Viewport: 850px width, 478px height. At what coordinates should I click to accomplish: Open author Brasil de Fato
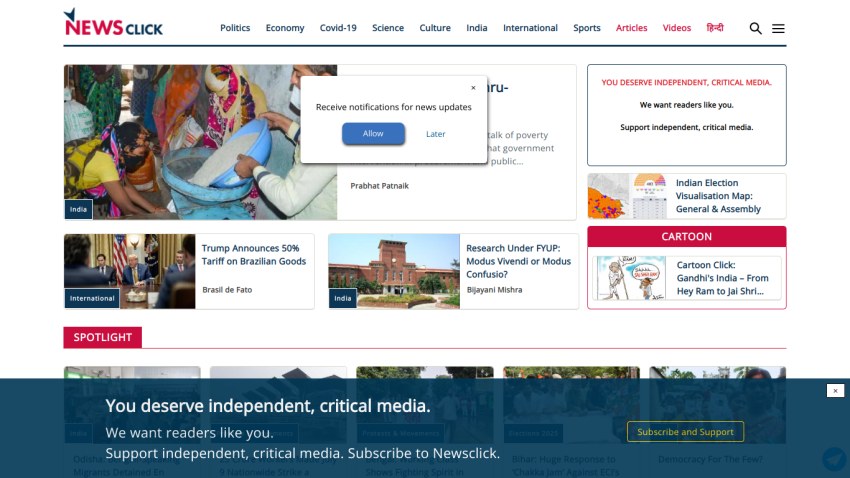[227, 290]
